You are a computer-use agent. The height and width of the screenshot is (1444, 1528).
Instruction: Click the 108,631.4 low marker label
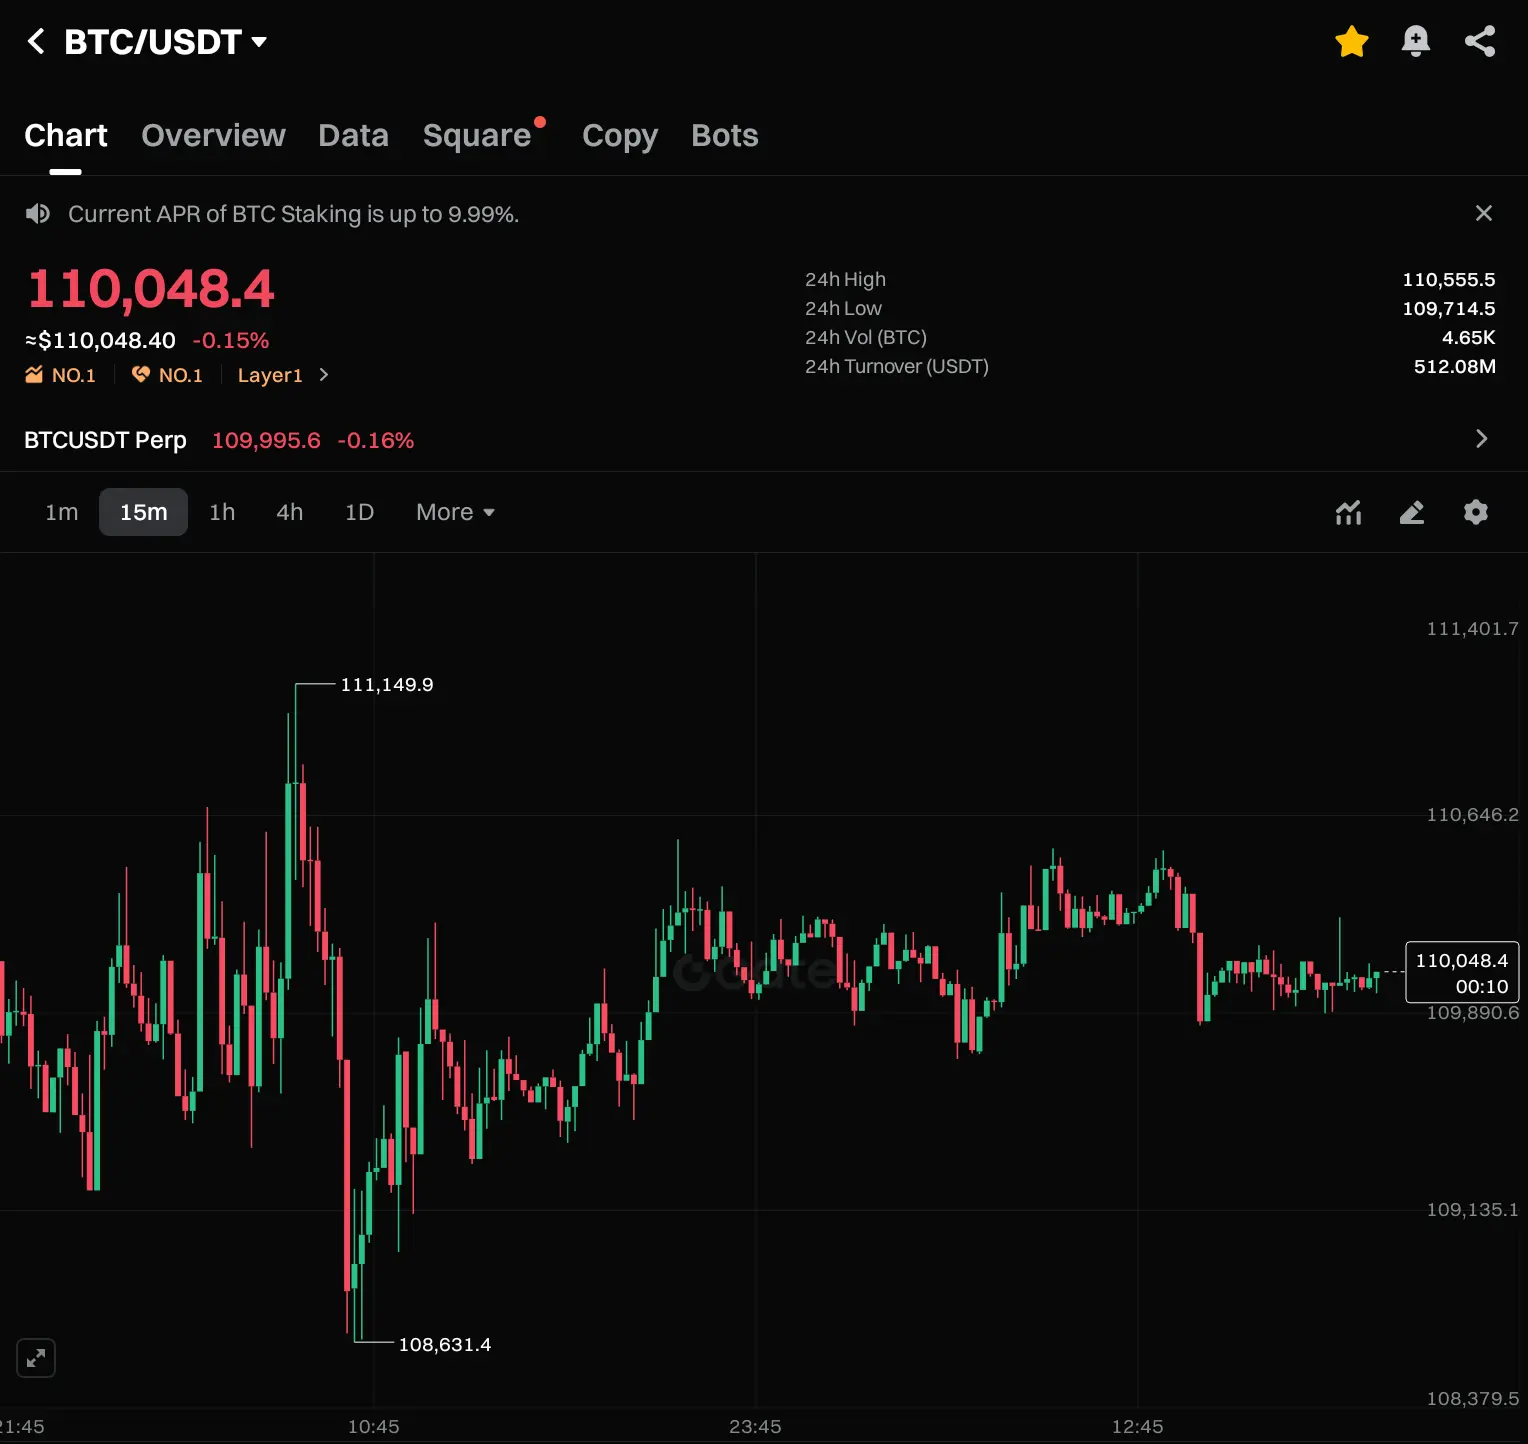[445, 1345]
